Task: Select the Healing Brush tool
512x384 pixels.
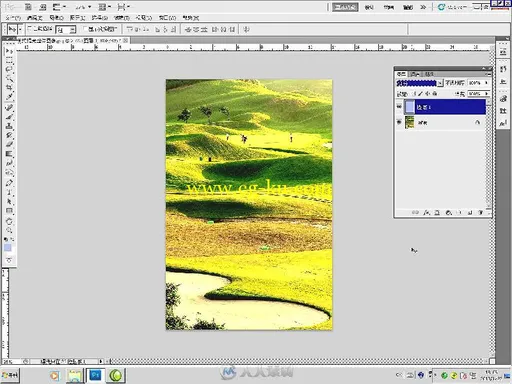Action: (9, 107)
